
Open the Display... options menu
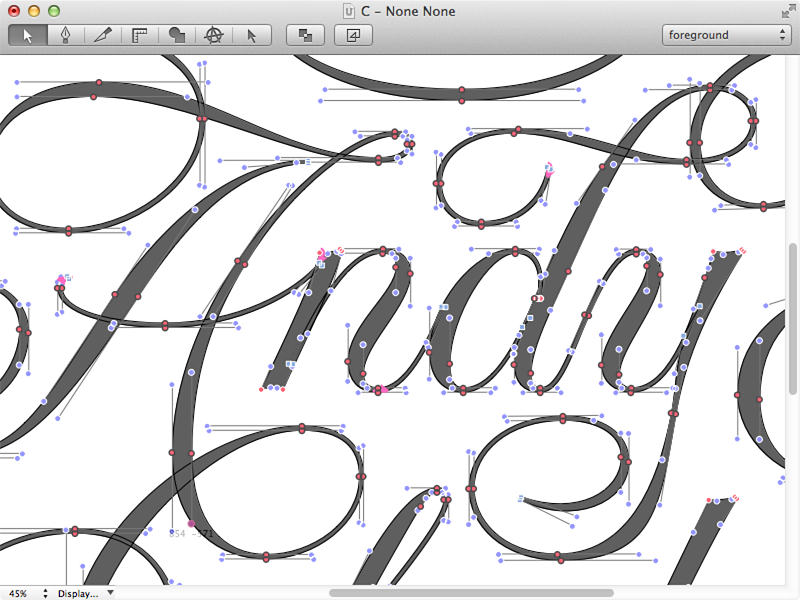point(85,593)
